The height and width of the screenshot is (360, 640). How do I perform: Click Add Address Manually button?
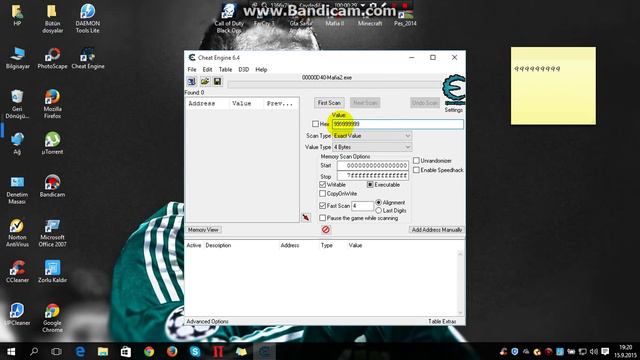coord(437,230)
